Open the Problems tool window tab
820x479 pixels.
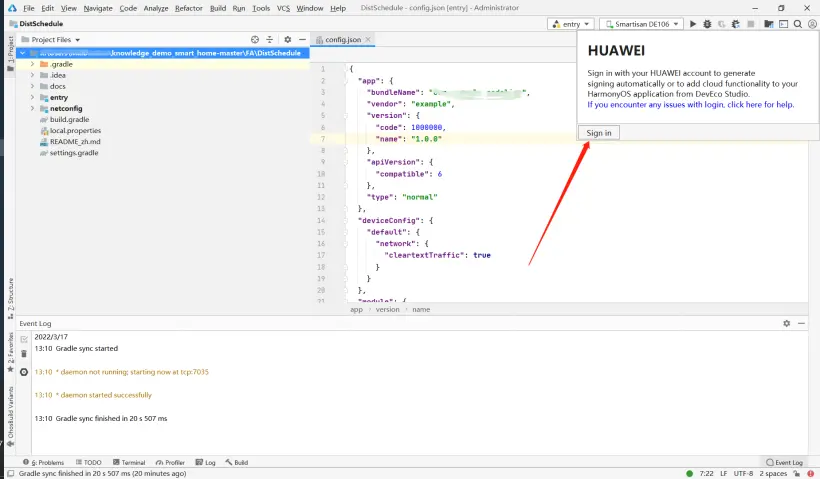coord(43,463)
